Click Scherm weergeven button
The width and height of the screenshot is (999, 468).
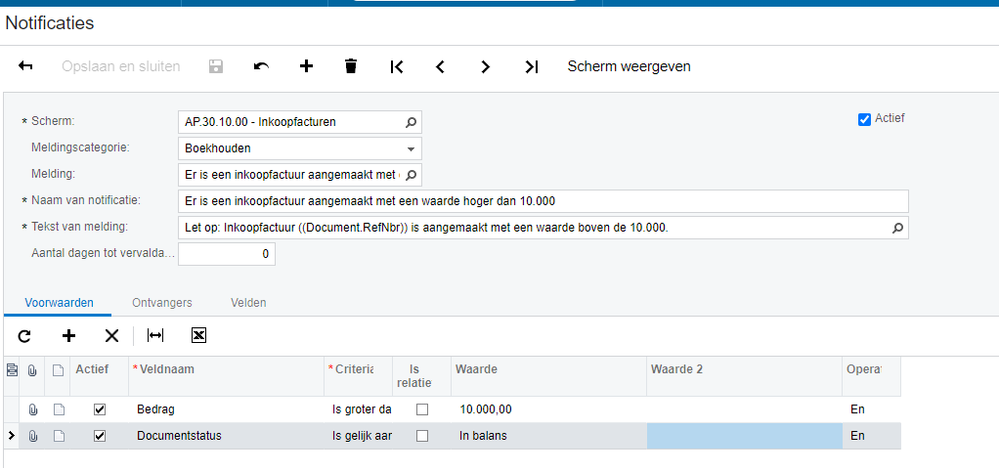629,66
